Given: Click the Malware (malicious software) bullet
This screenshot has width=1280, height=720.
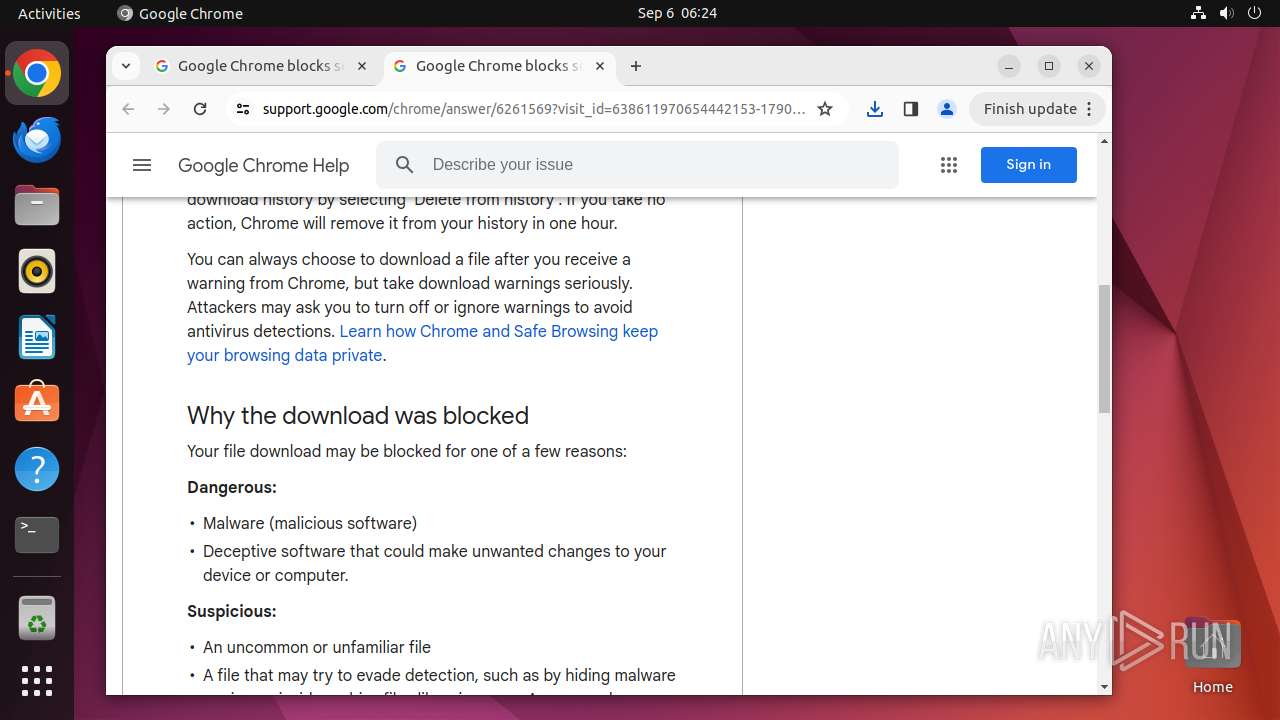Looking at the screenshot, I should tap(310, 523).
